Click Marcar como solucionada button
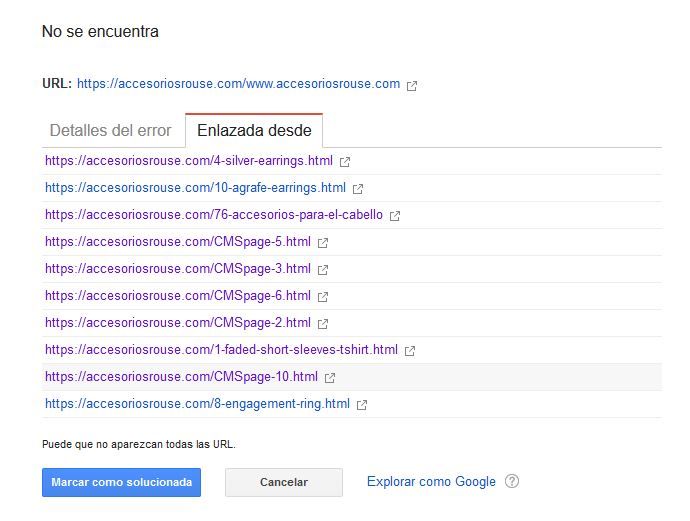Screen dimensions: 690x521 121,482
